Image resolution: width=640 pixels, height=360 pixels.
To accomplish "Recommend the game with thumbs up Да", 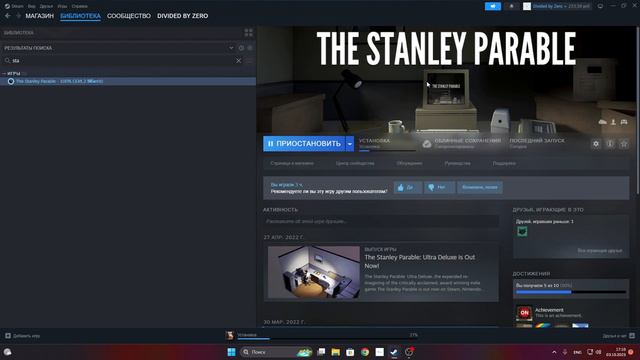I will [x=408, y=187].
